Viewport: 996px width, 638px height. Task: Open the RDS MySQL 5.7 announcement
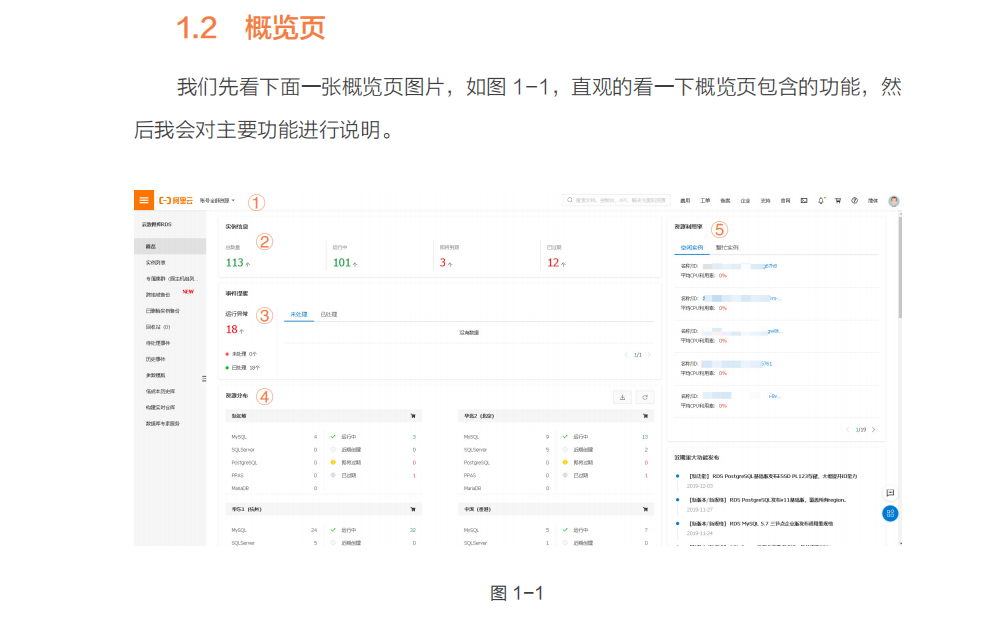click(x=761, y=524)
